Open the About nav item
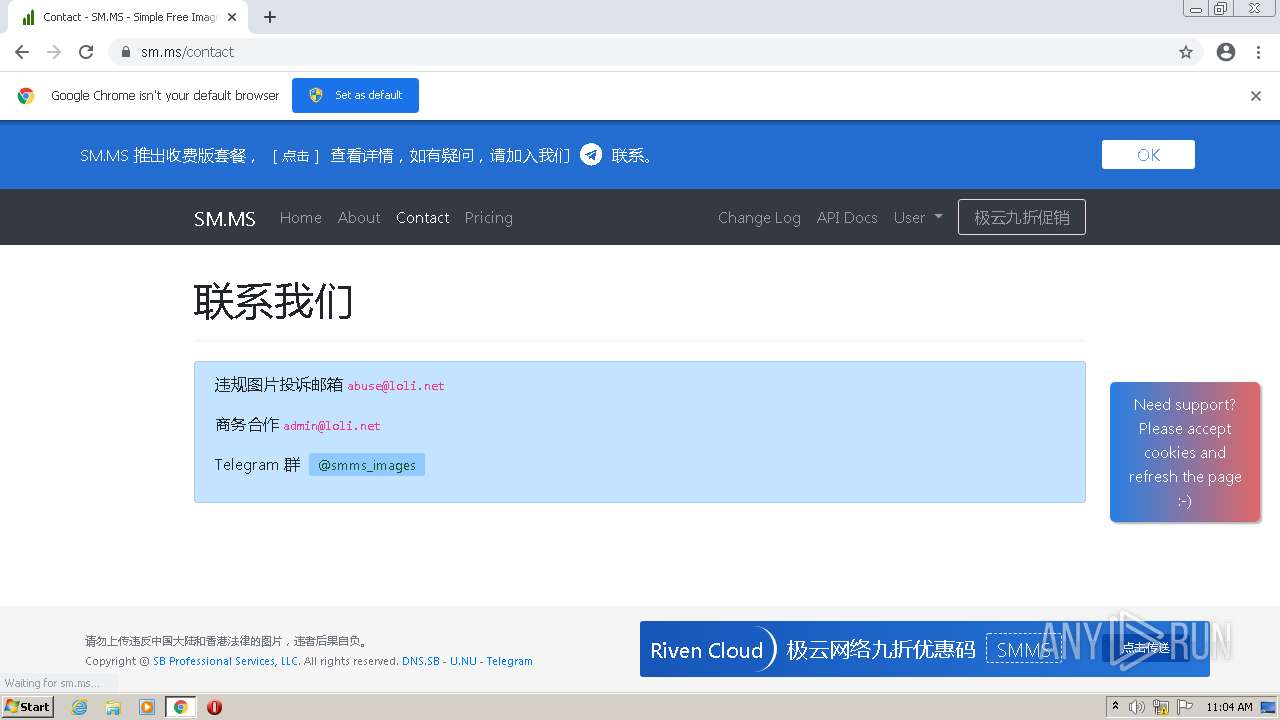This screenshot has height=720, width=1280. 359,218
